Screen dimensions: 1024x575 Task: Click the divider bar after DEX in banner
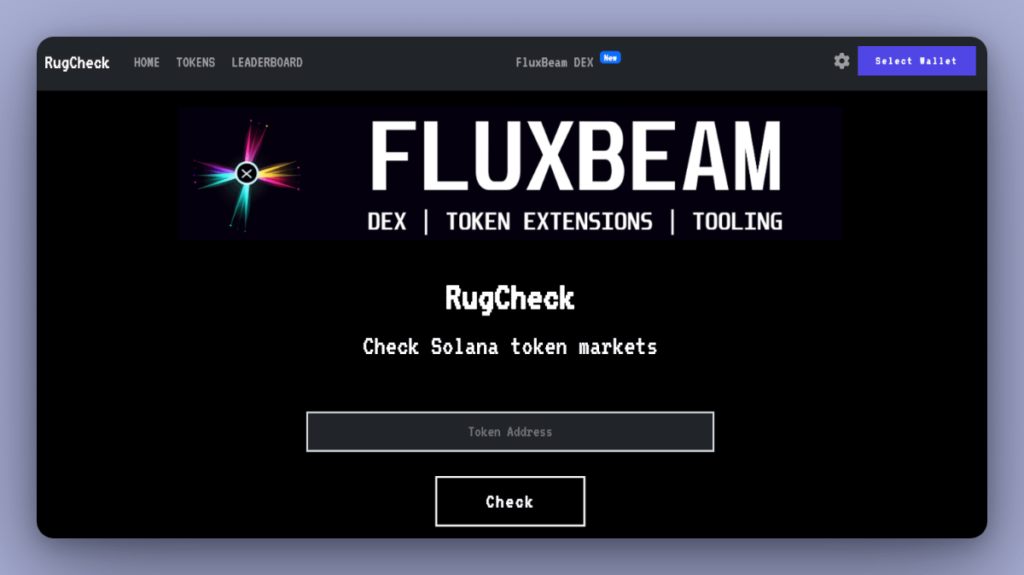pos(426,222)
